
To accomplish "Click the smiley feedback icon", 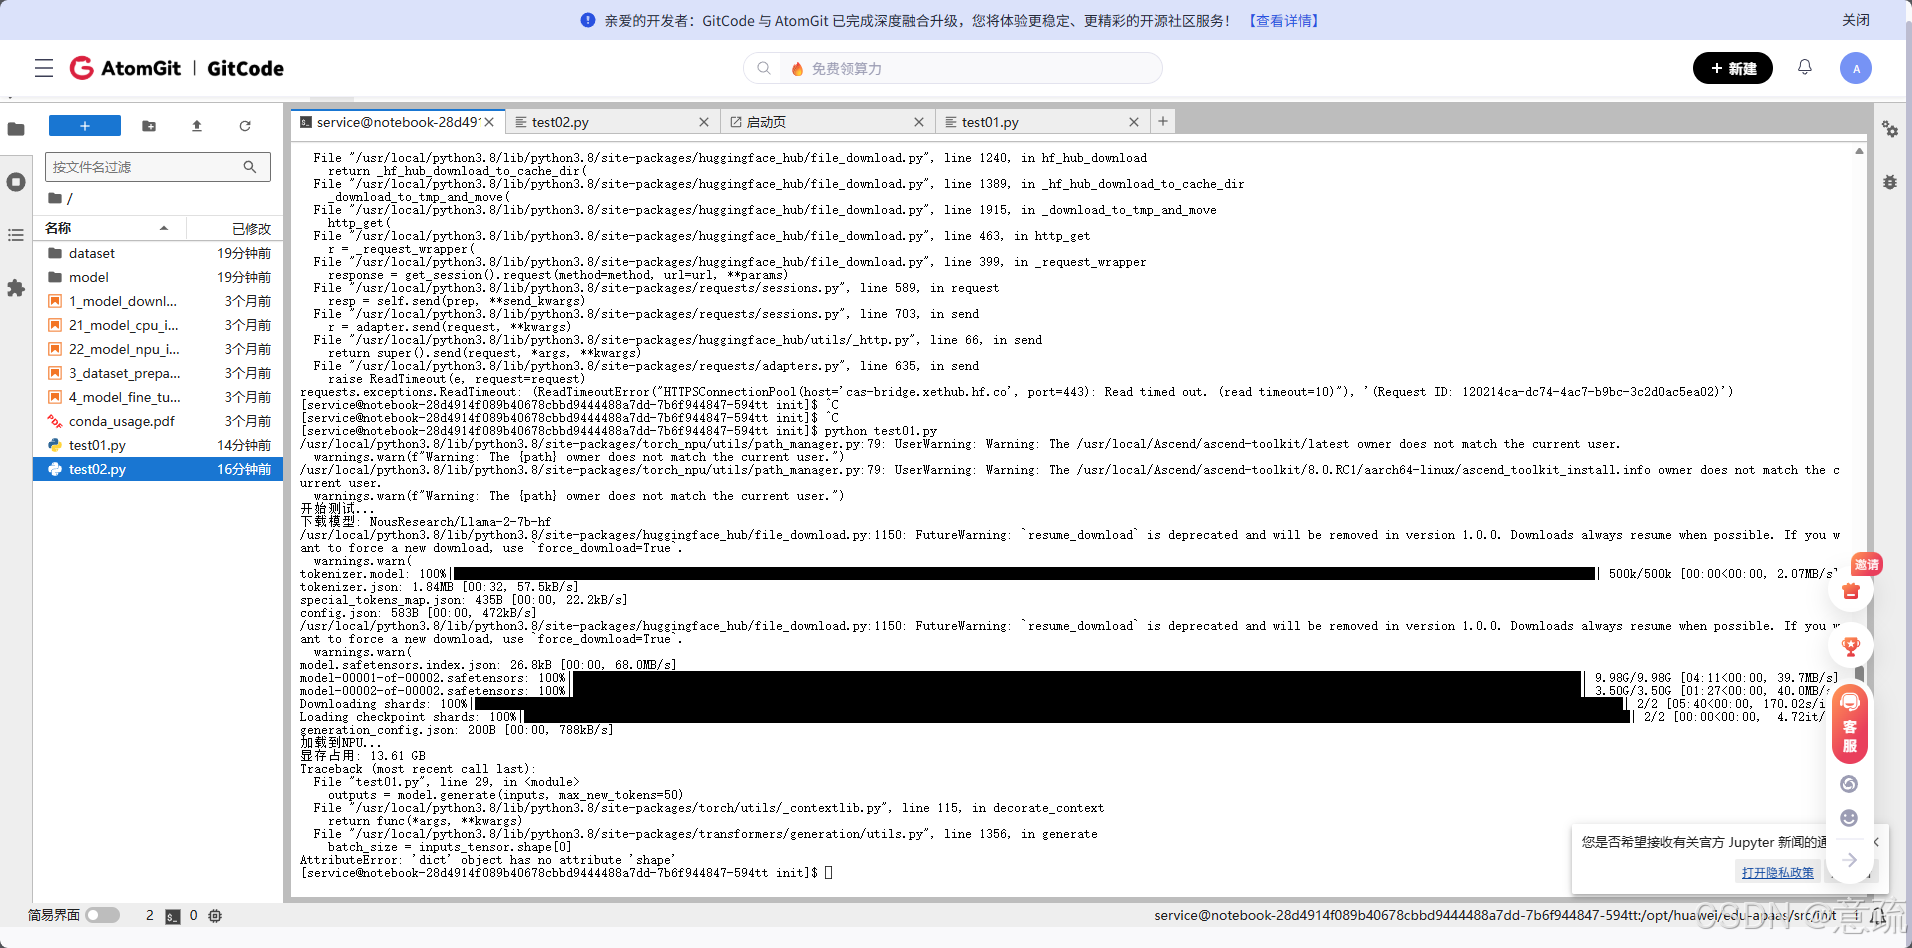I will tap(1849, 818).
